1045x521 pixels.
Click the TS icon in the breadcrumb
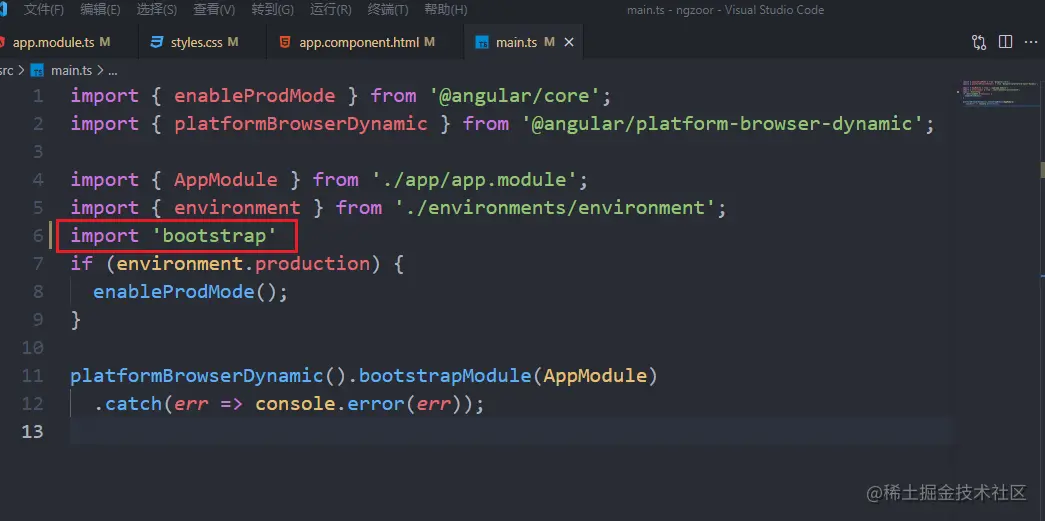[x=38, y=71]
